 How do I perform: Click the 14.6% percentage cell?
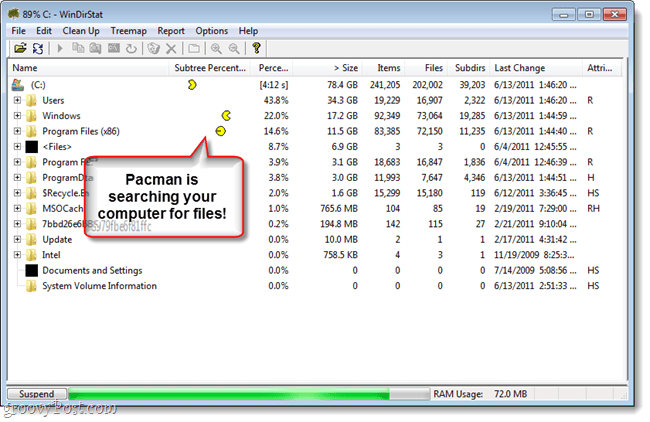[x=276, y=131]
